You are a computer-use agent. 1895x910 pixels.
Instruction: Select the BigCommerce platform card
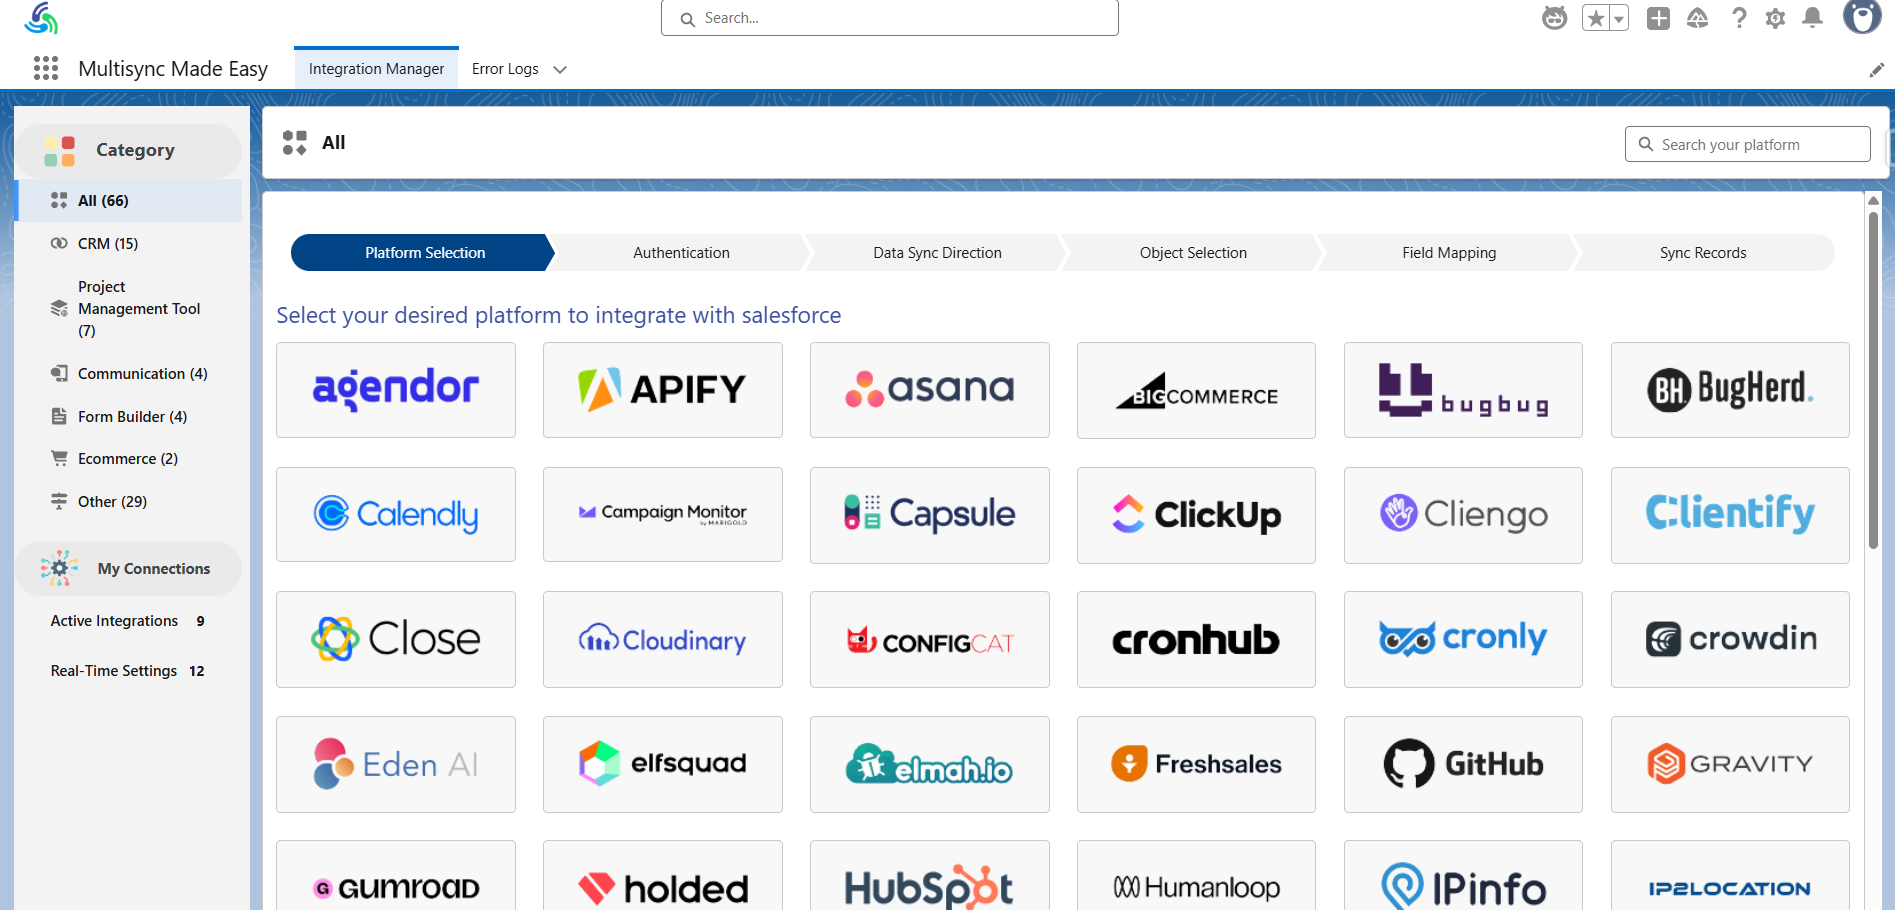click(x=1196, y=390)
